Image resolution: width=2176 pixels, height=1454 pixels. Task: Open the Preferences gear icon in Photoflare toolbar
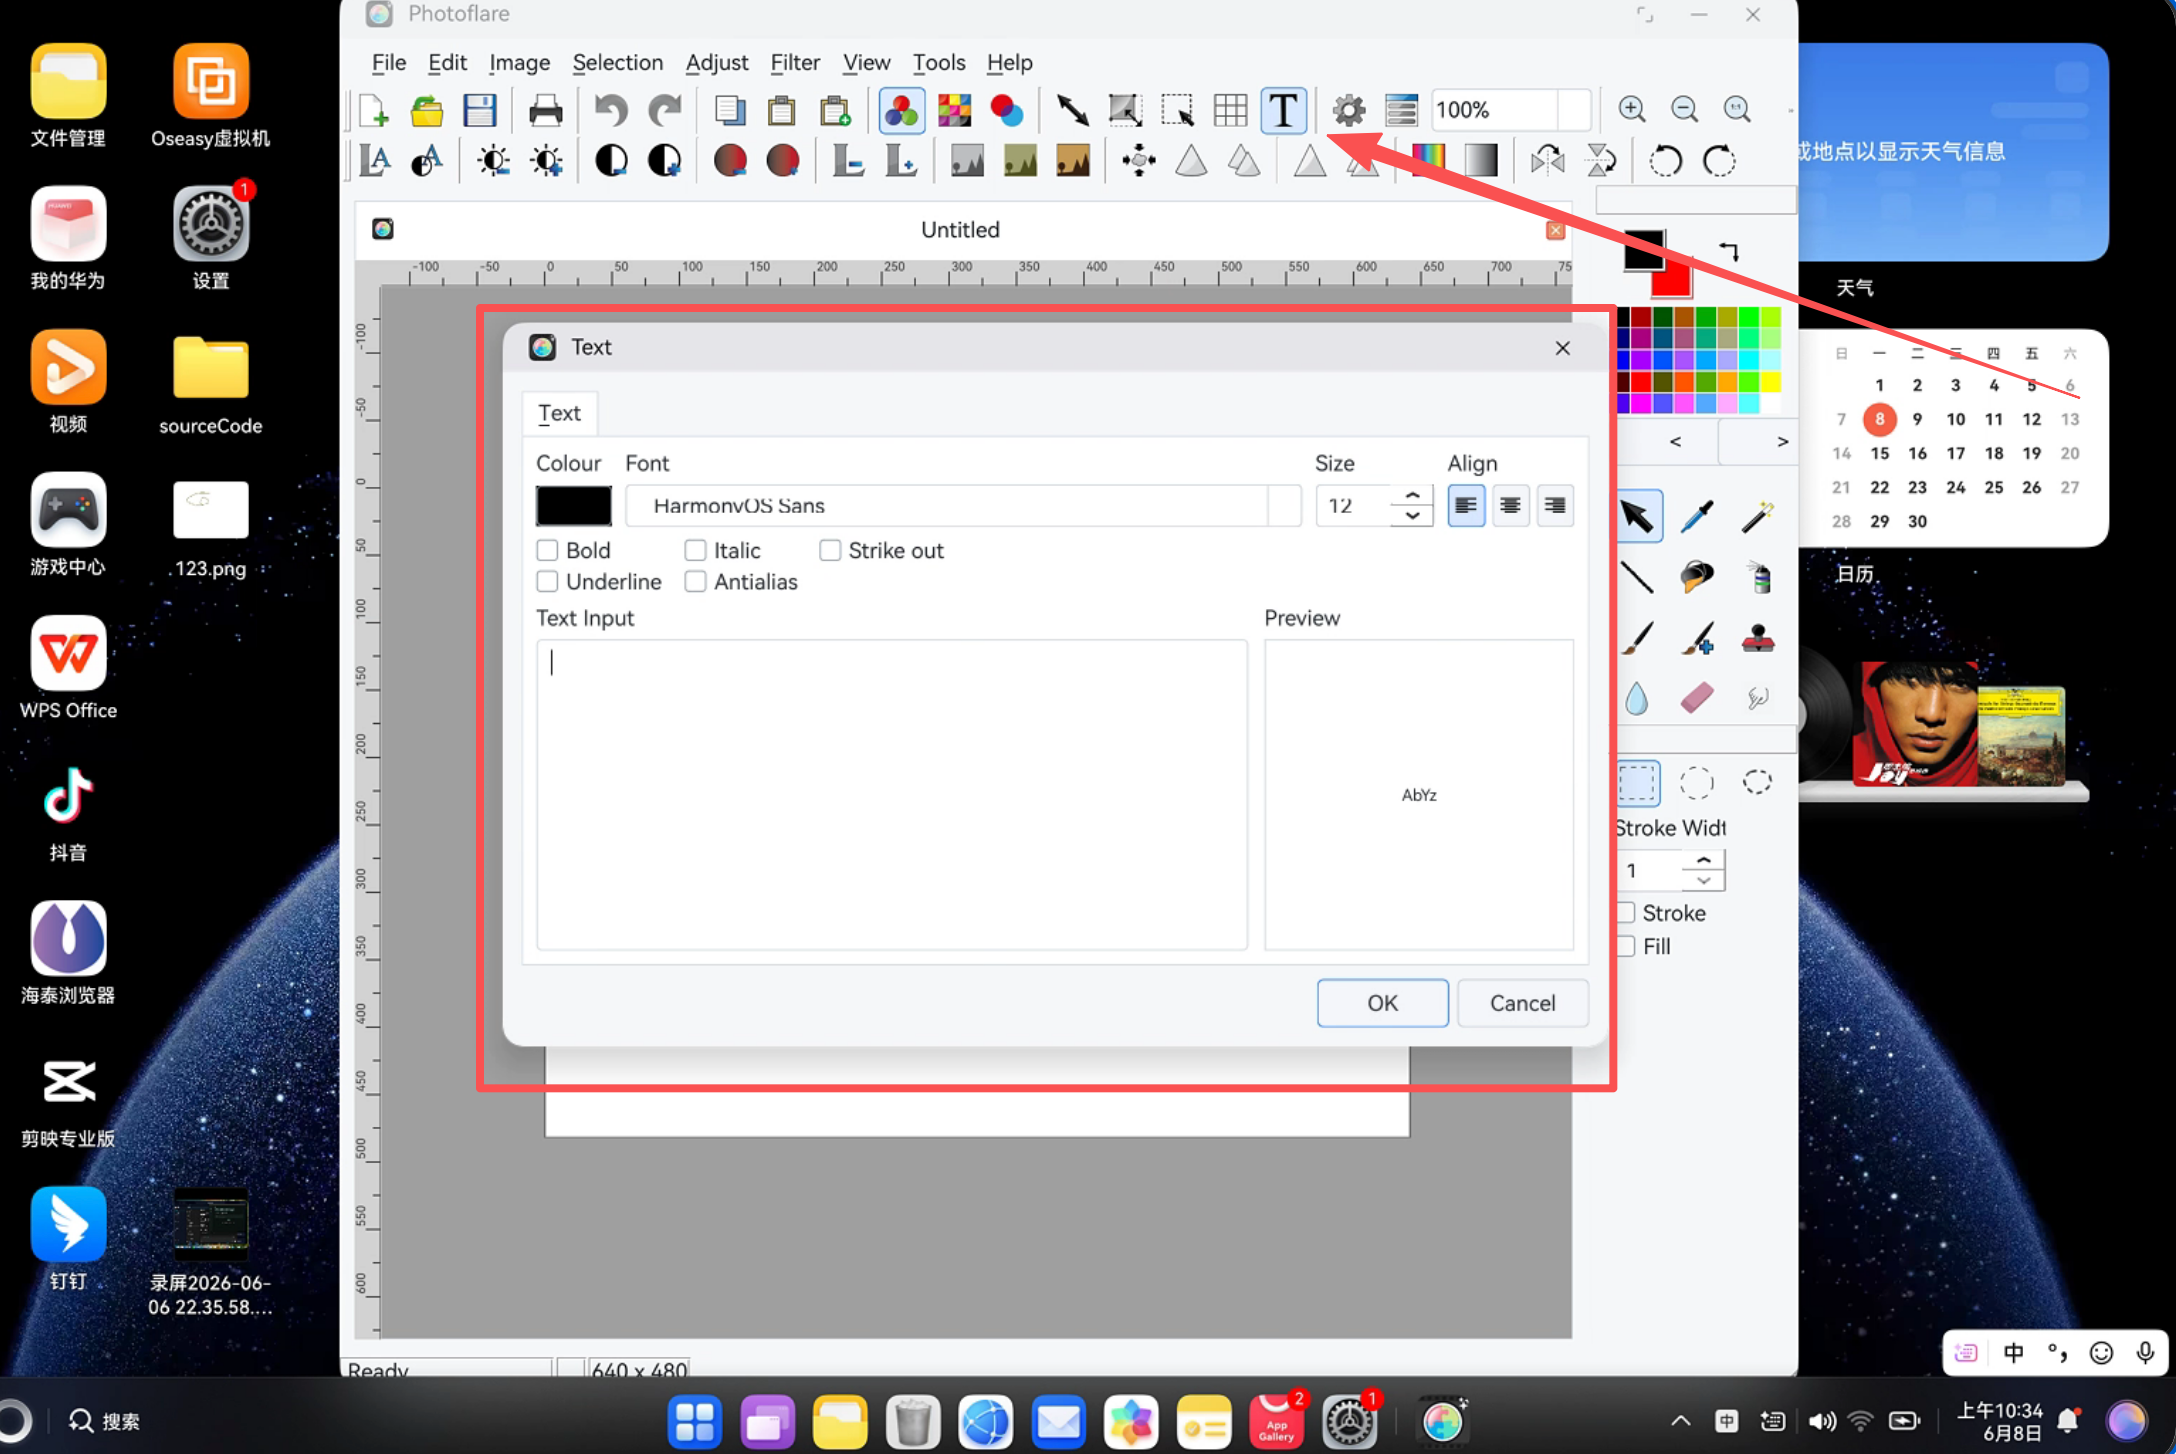tap(1349, 111)
